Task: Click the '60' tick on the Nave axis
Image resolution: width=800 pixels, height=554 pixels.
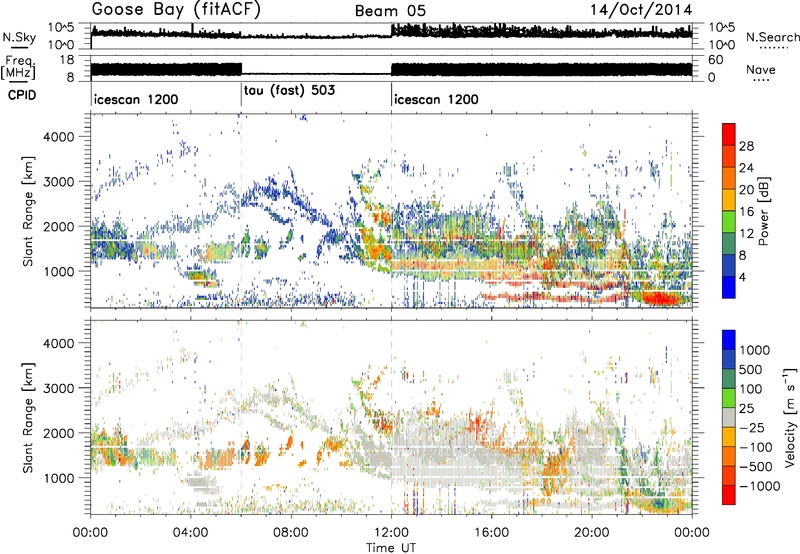Action: tap(716, 60)
